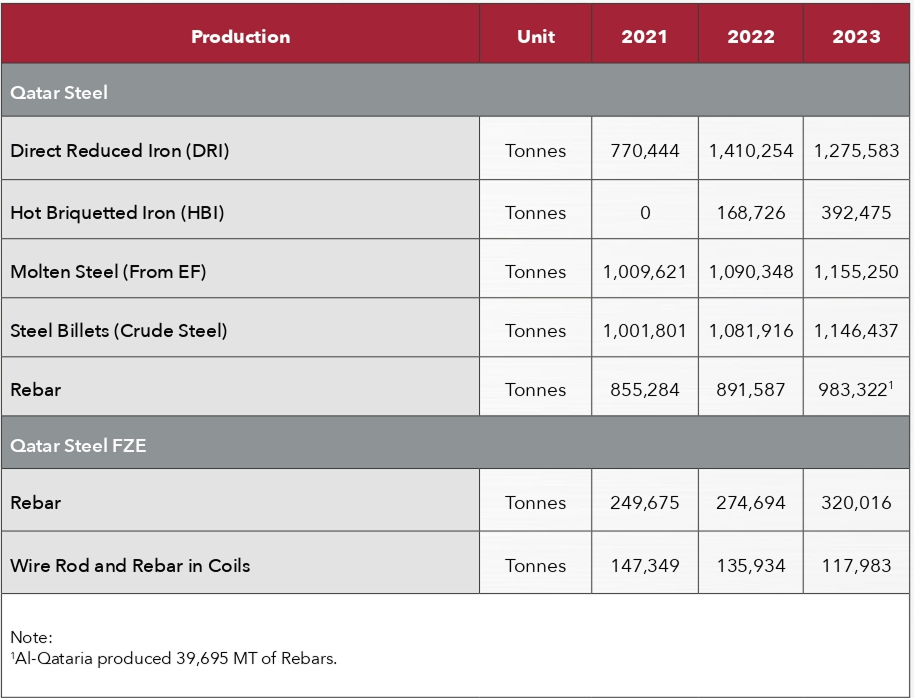Click the 2023 column header
This screenshot has width=914, height=698.
click(856, 37)
